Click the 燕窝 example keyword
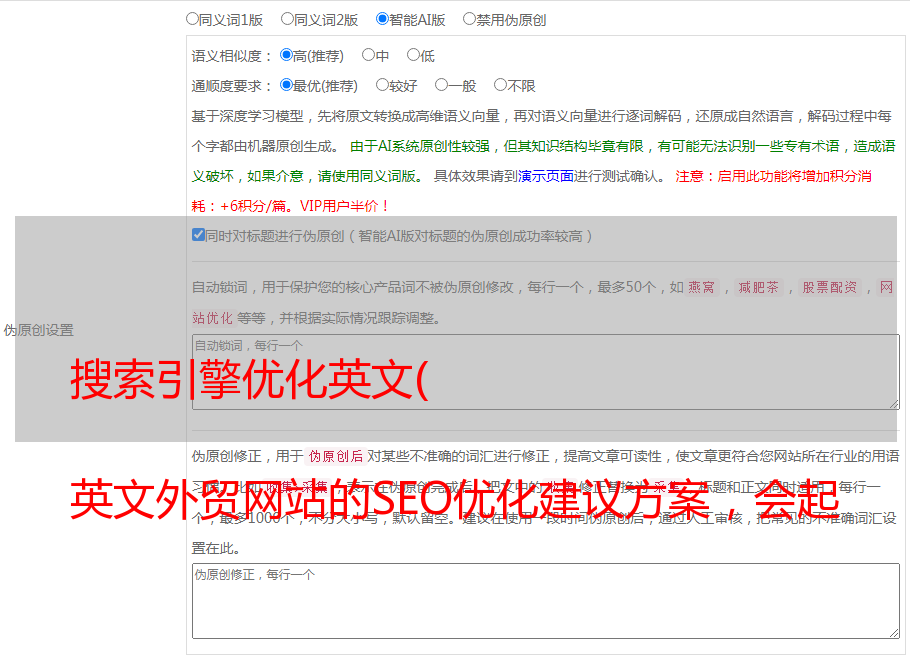The width and height of the screenshot is (911, 658). (x=701, y=287)
